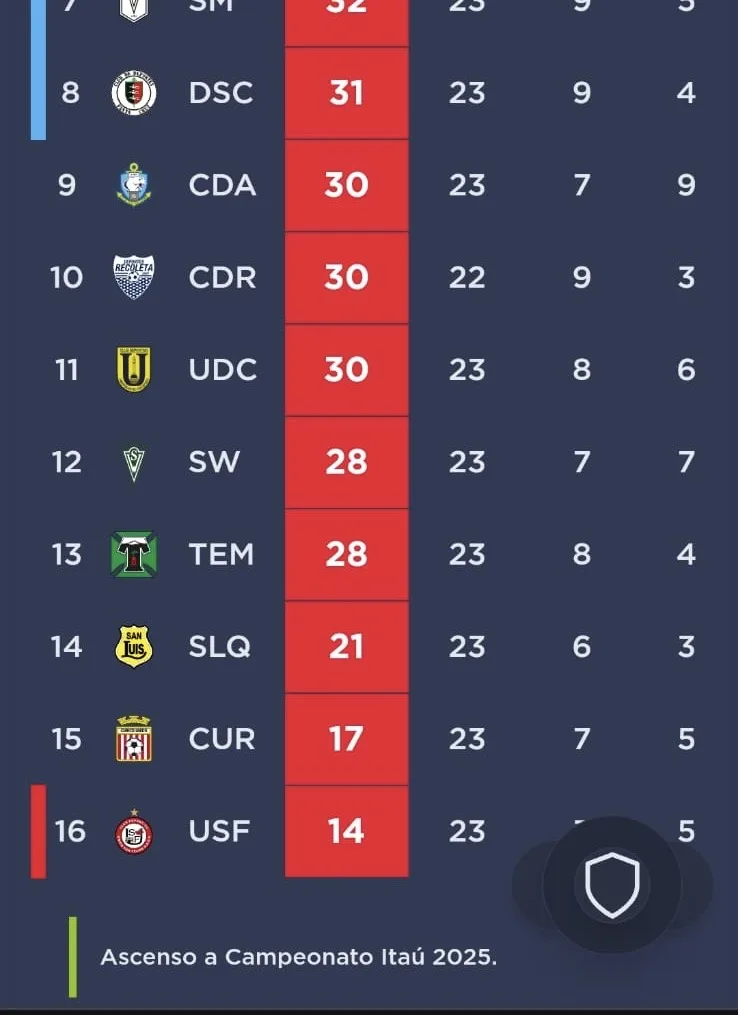Screen dimensions: 738x1015
Task: Tap the floating shield button
Action: (x=612, y=885)
